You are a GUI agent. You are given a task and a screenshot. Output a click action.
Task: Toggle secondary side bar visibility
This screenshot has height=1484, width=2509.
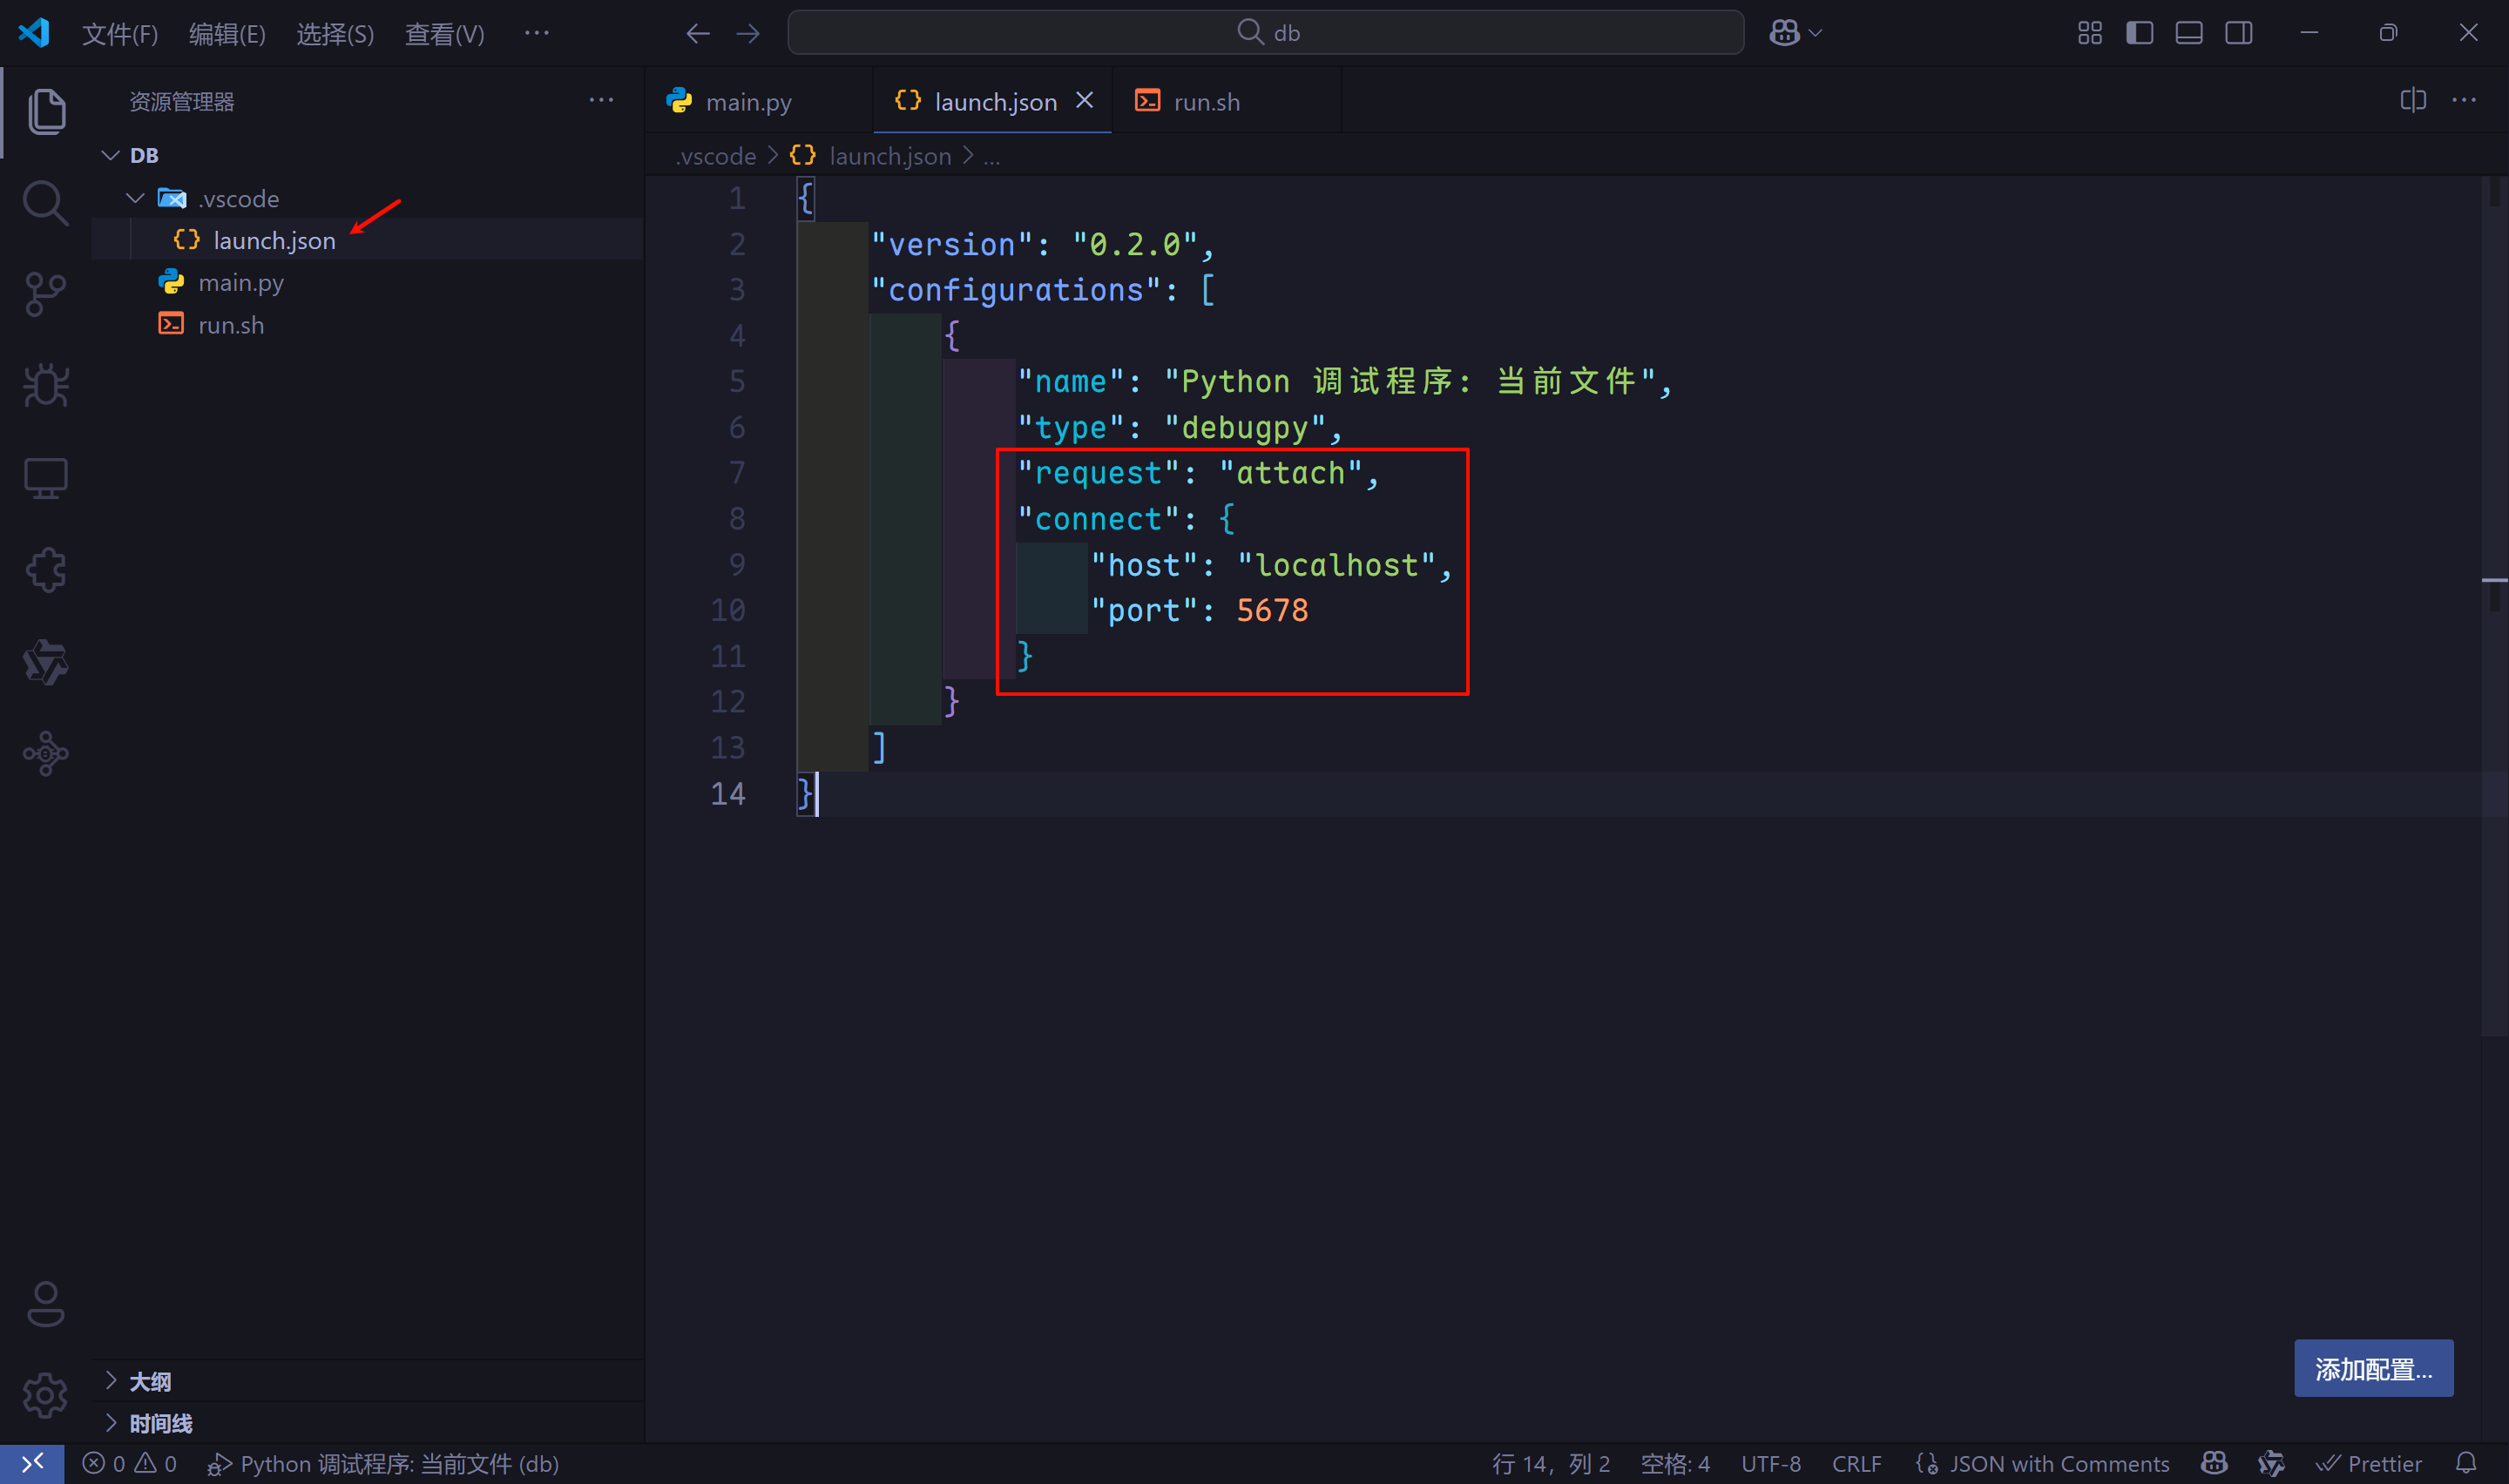click(2239, 33)
